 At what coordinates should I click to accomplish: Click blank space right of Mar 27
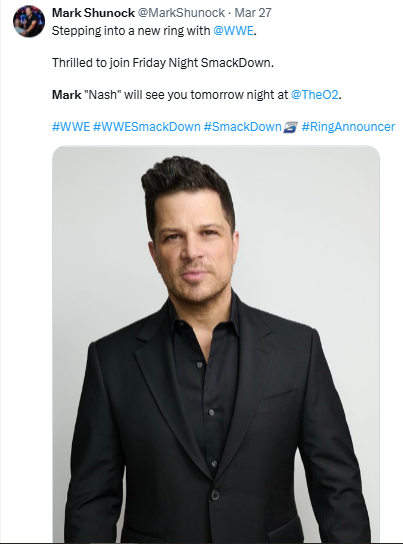[333, 13]
